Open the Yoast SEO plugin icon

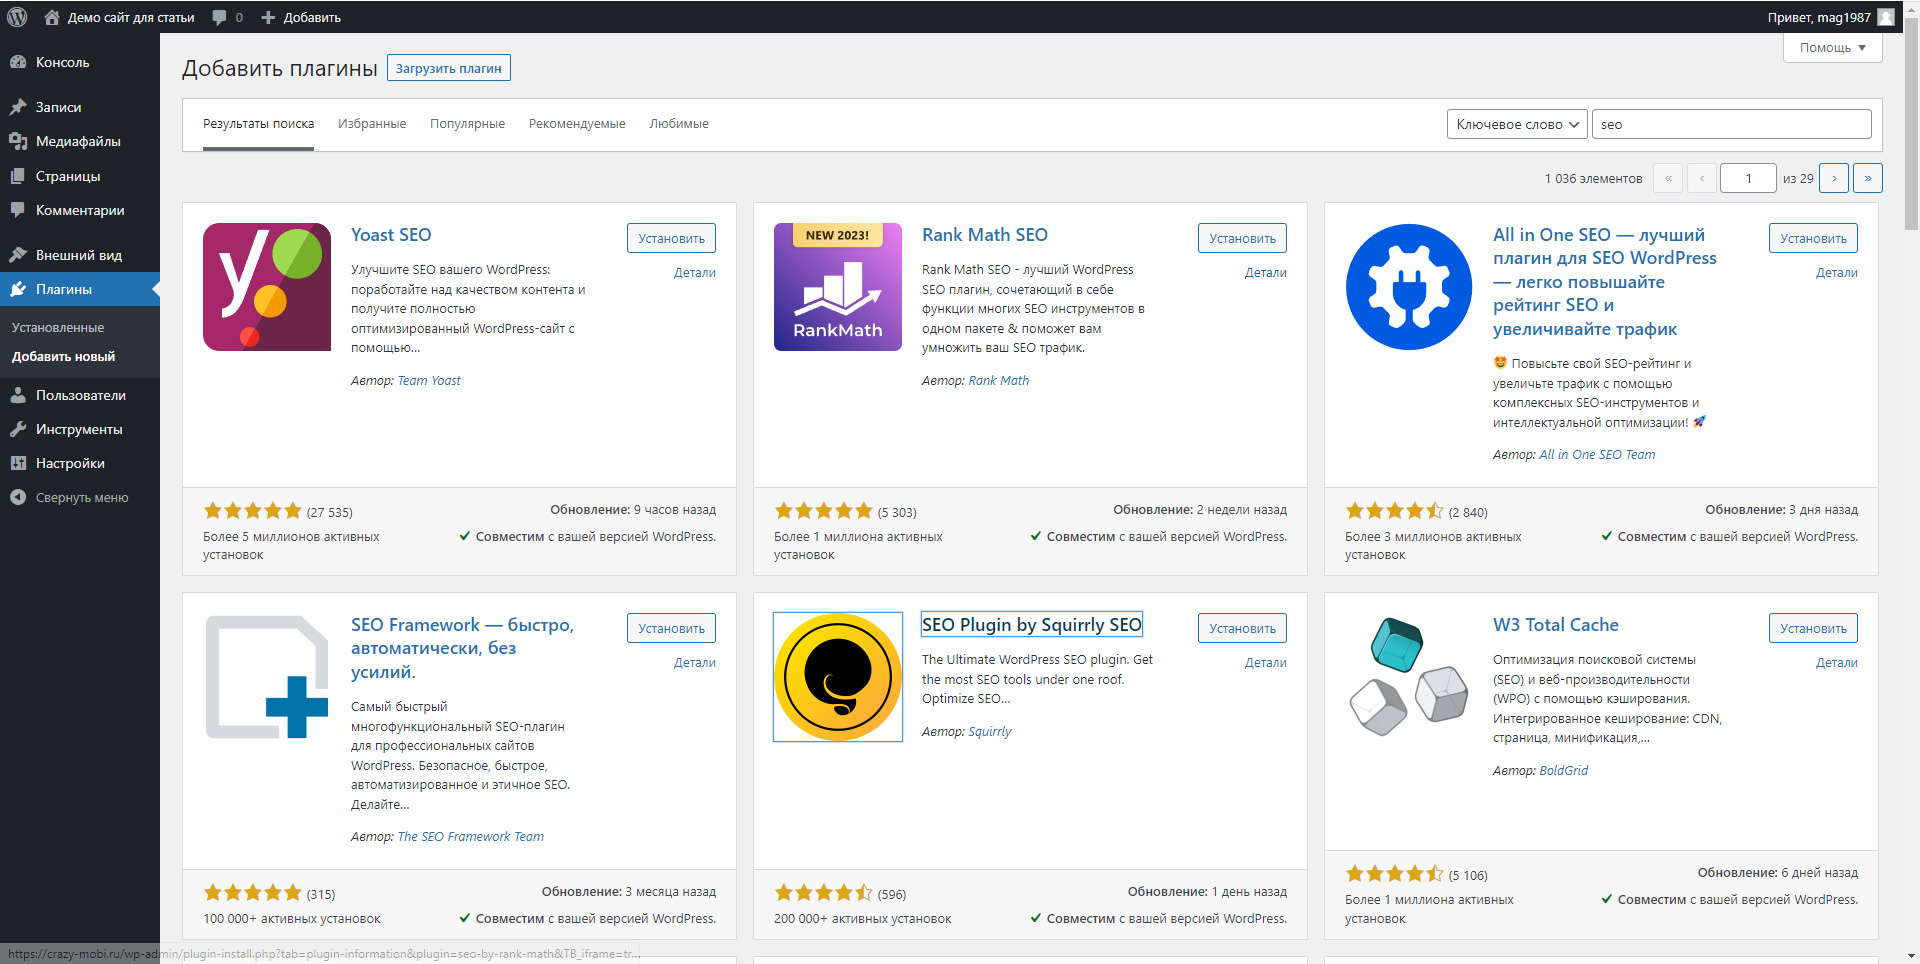tap(267, 287)
